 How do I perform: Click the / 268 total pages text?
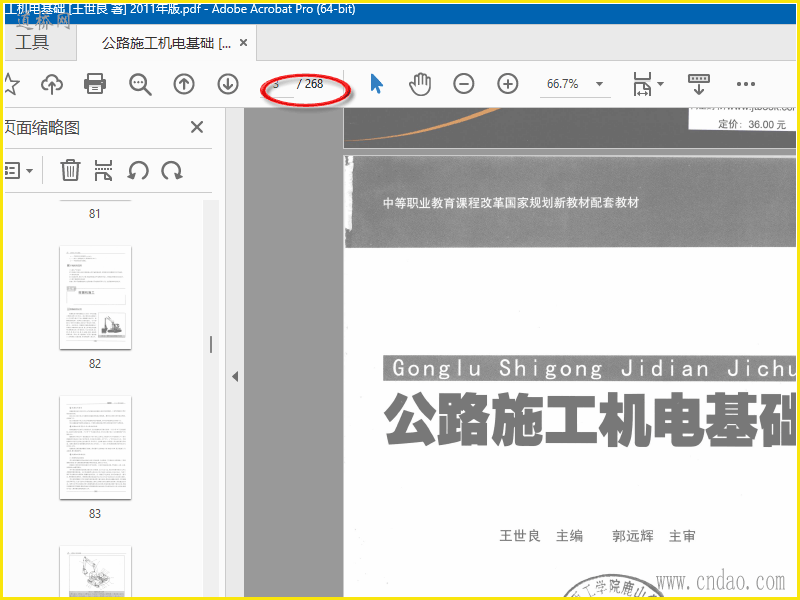(310, 84)
